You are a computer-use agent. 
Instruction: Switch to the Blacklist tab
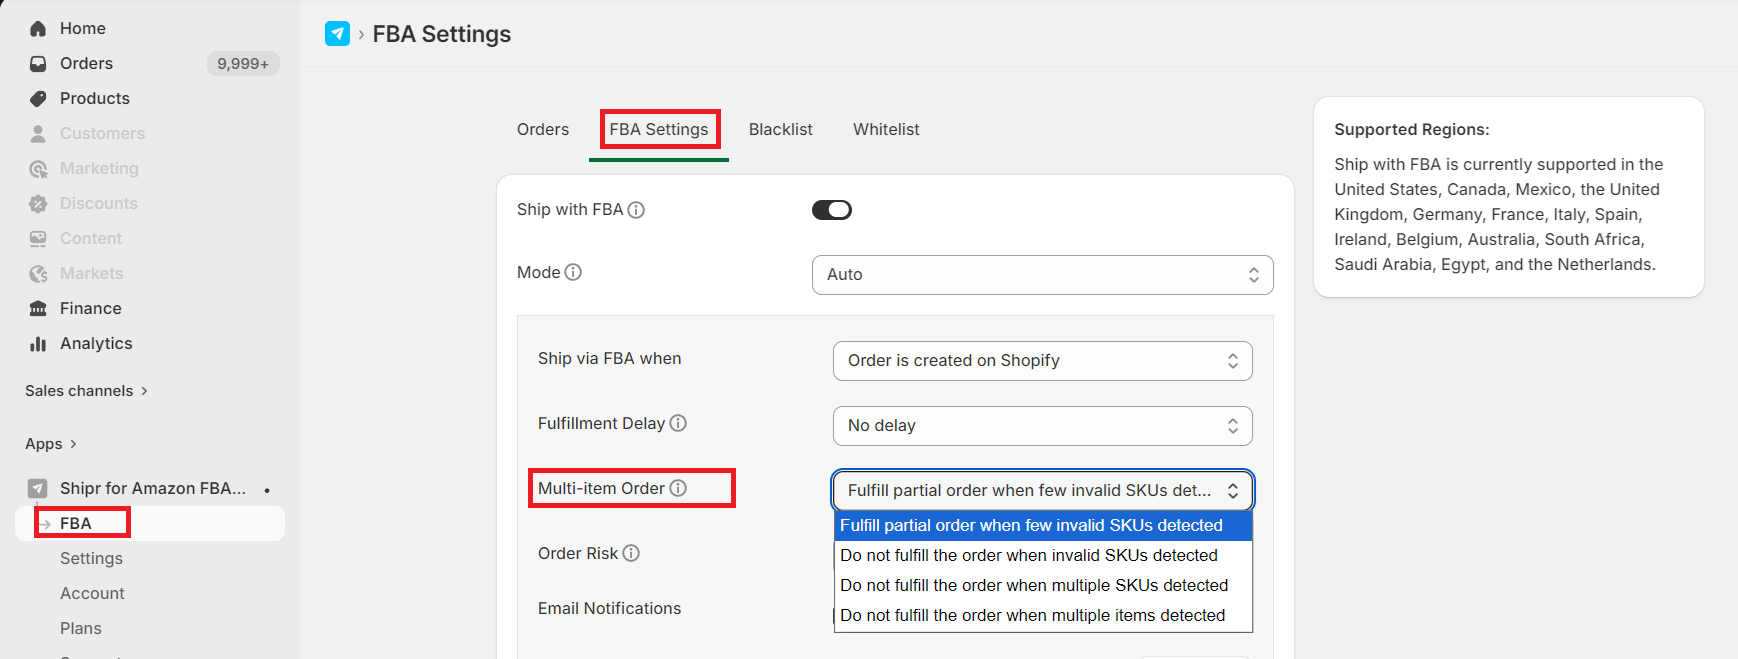[x=780, y=130]
